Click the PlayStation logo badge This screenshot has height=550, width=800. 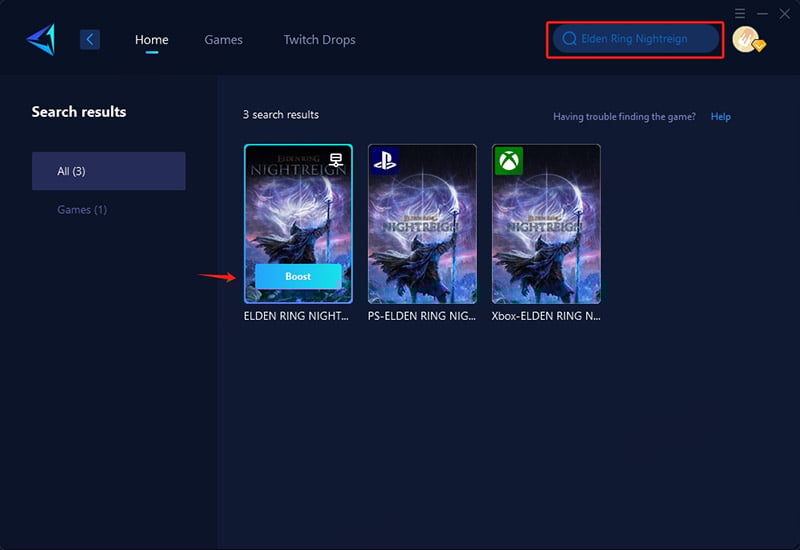385,161
